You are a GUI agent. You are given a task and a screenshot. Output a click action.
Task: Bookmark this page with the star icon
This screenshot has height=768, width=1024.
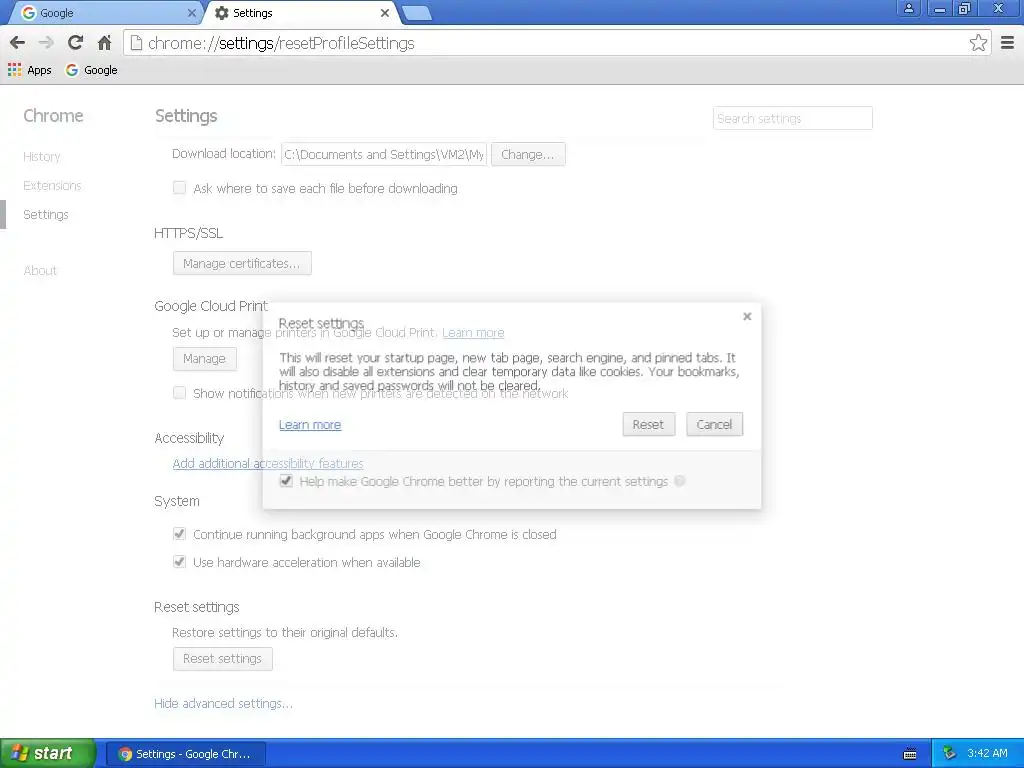pos(978,43)
